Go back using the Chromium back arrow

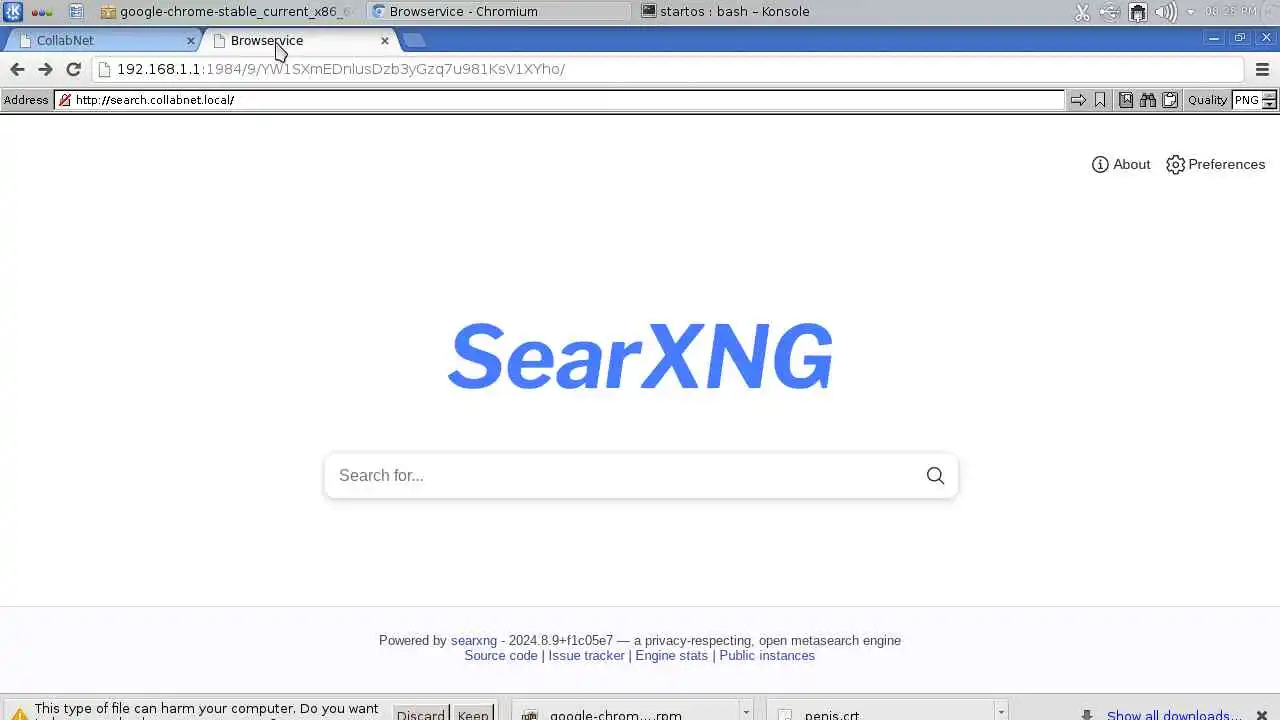point(17,69)
